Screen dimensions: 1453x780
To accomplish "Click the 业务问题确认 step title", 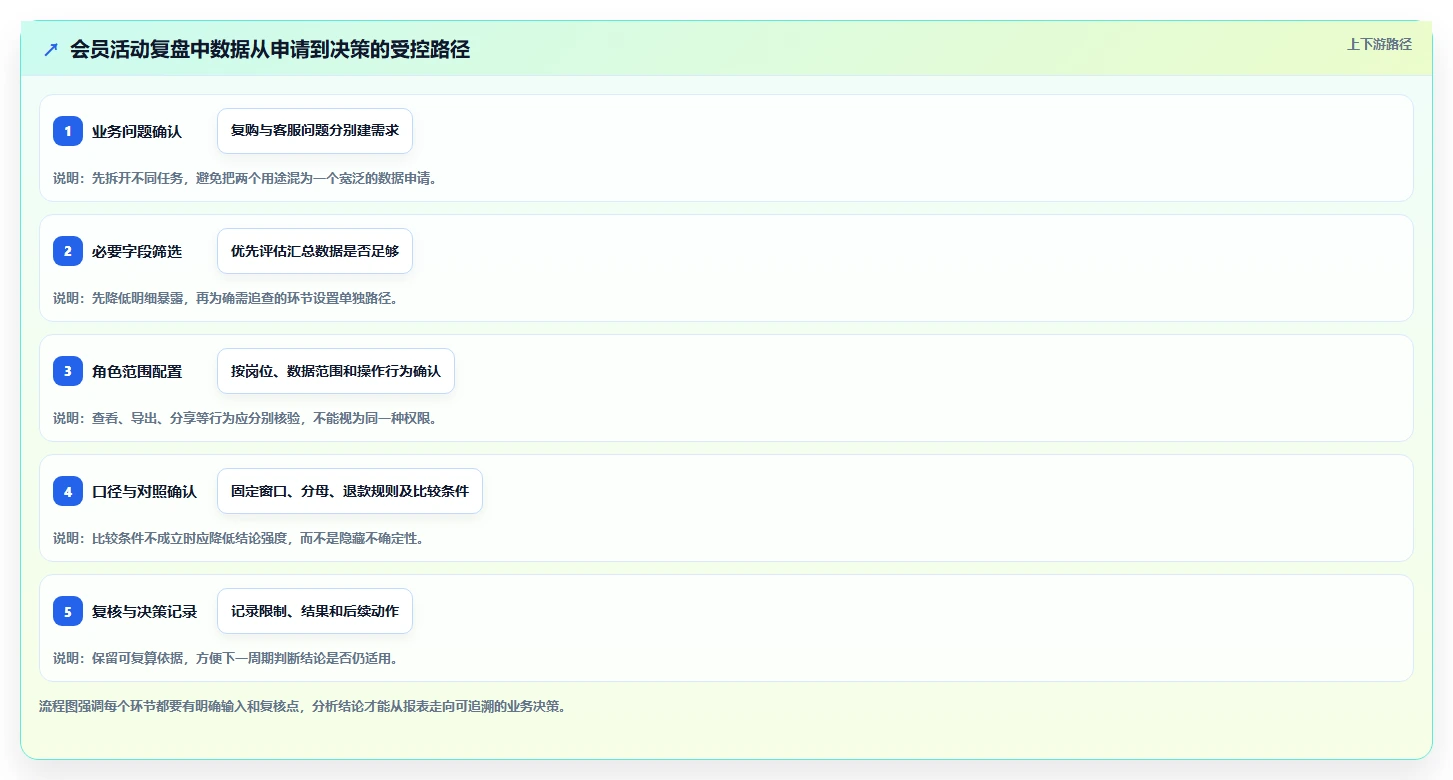I will pyautogui.click(x=137, y=131).
